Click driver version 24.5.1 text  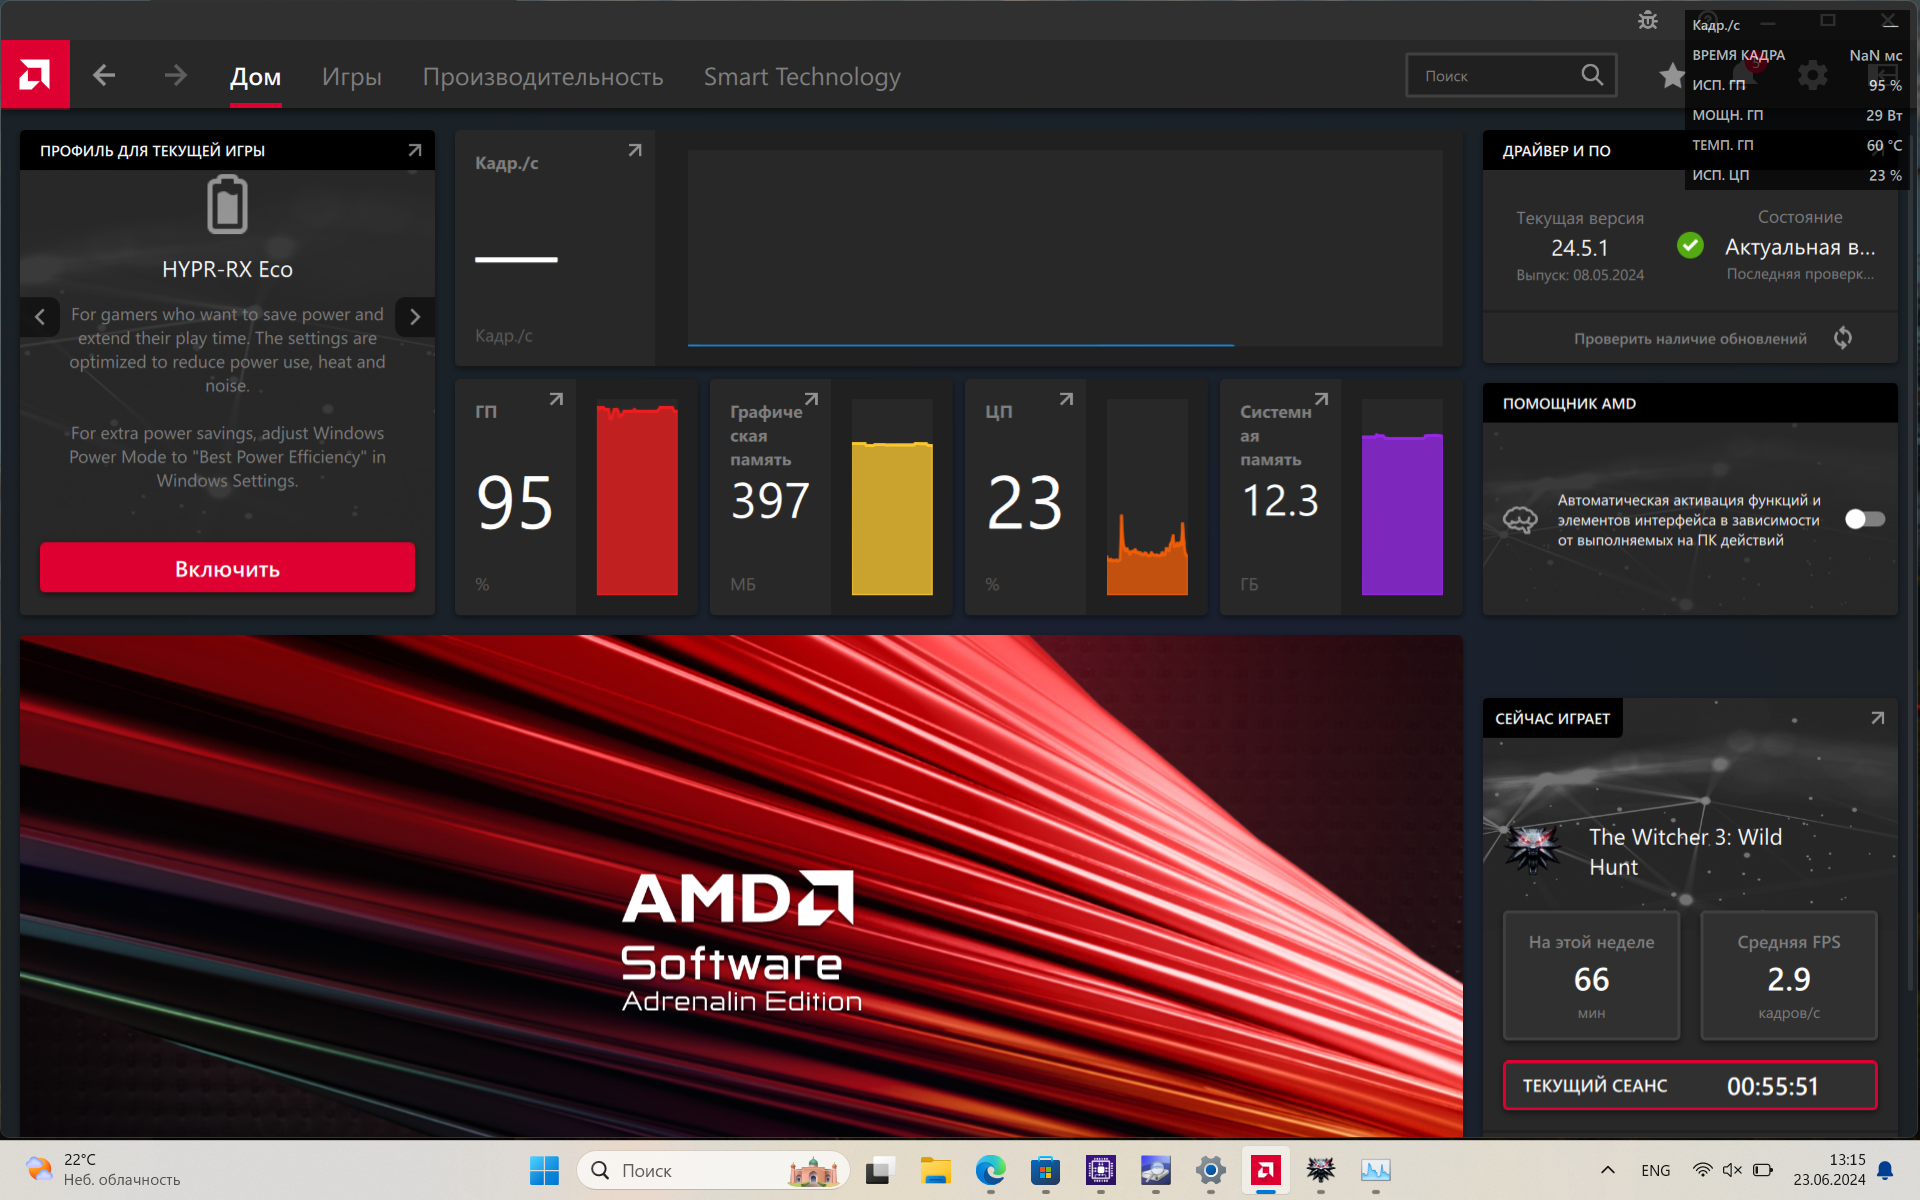[x=1580, y=248]
